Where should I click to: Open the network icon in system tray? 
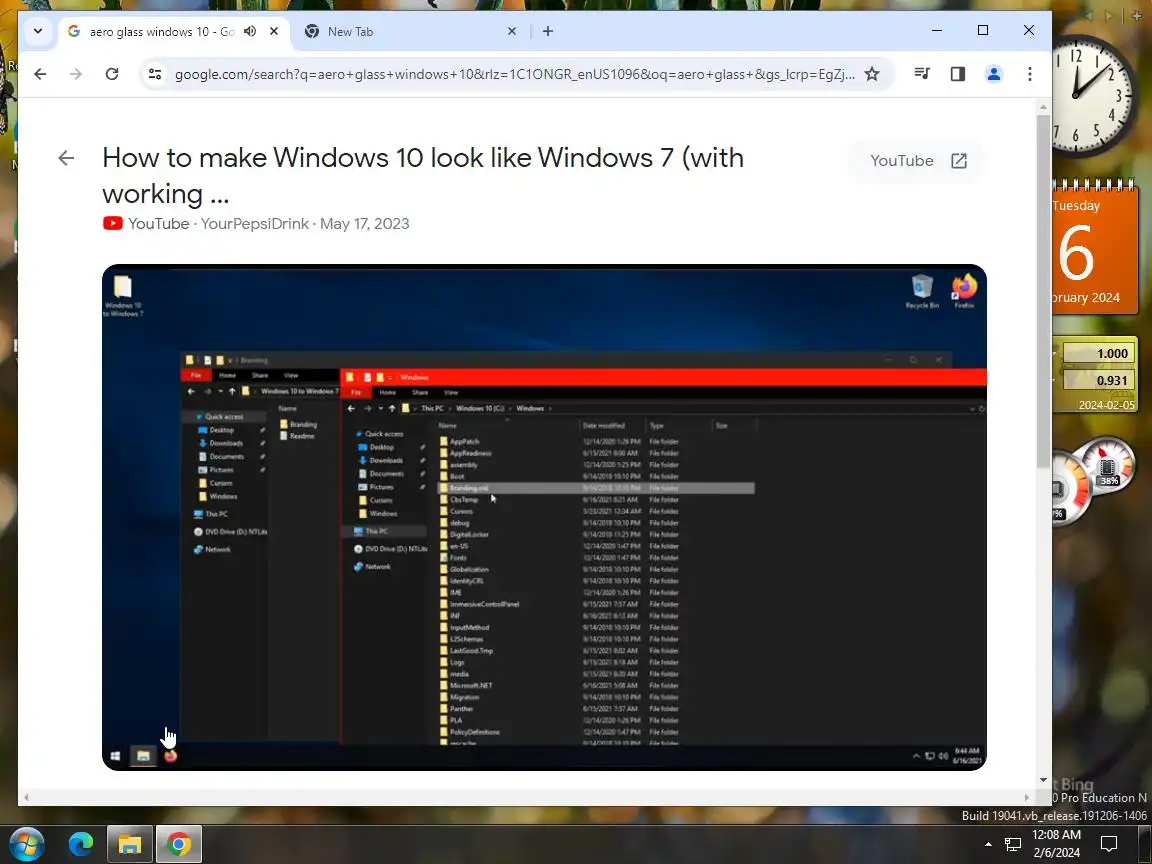click(x=1013, y=844)
